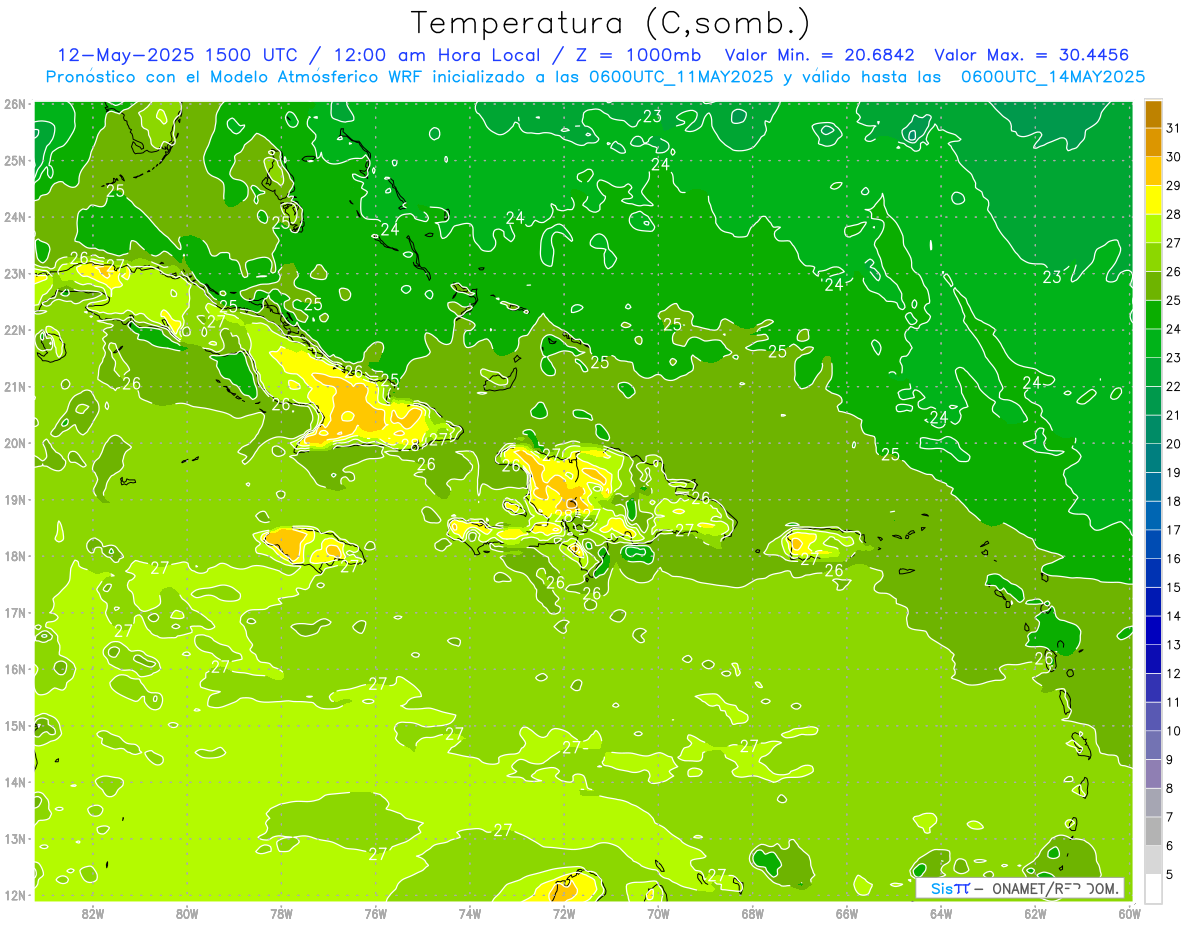This screenshot has height=927, width=1200.
Task: Click the colorbar label '8'
Action: [1171, 788]
